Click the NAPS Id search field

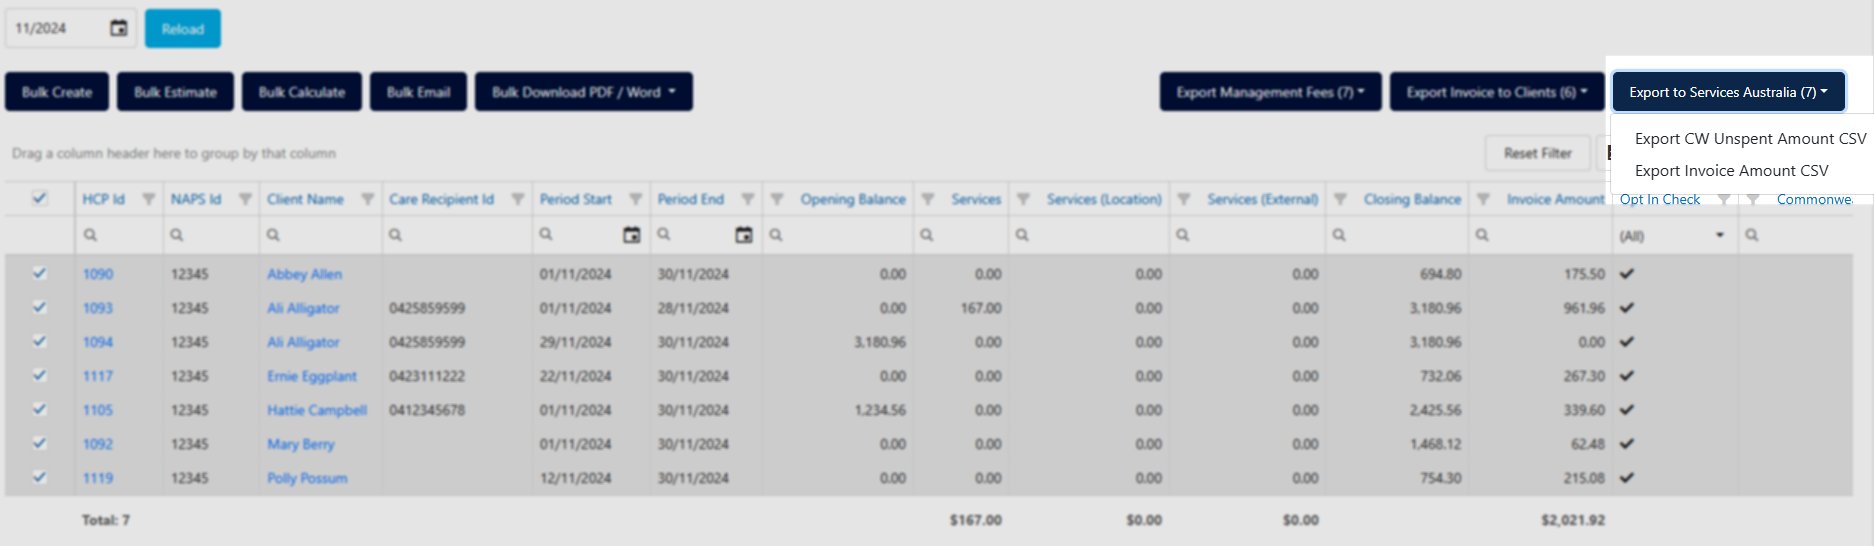(x=211, y=235)
